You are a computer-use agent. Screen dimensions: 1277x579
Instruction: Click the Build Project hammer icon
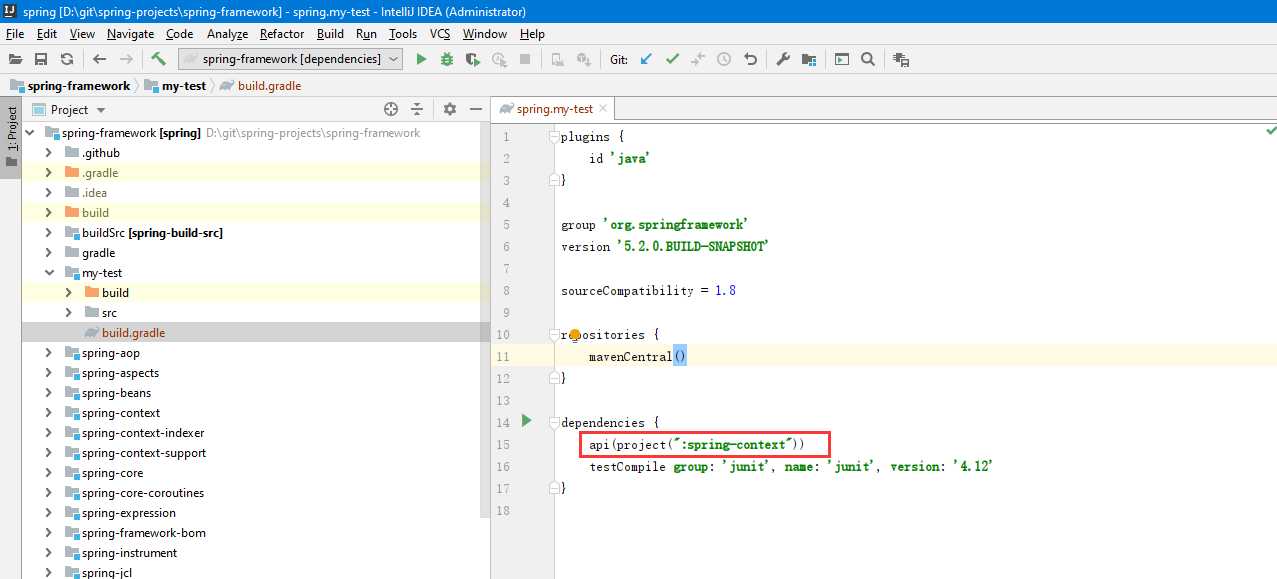pyautogui.click(x=158, y=59)
